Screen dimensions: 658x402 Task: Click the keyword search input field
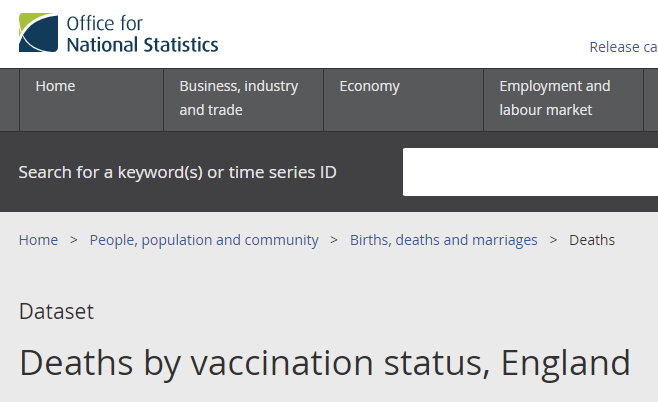click(x=530, y=172)
